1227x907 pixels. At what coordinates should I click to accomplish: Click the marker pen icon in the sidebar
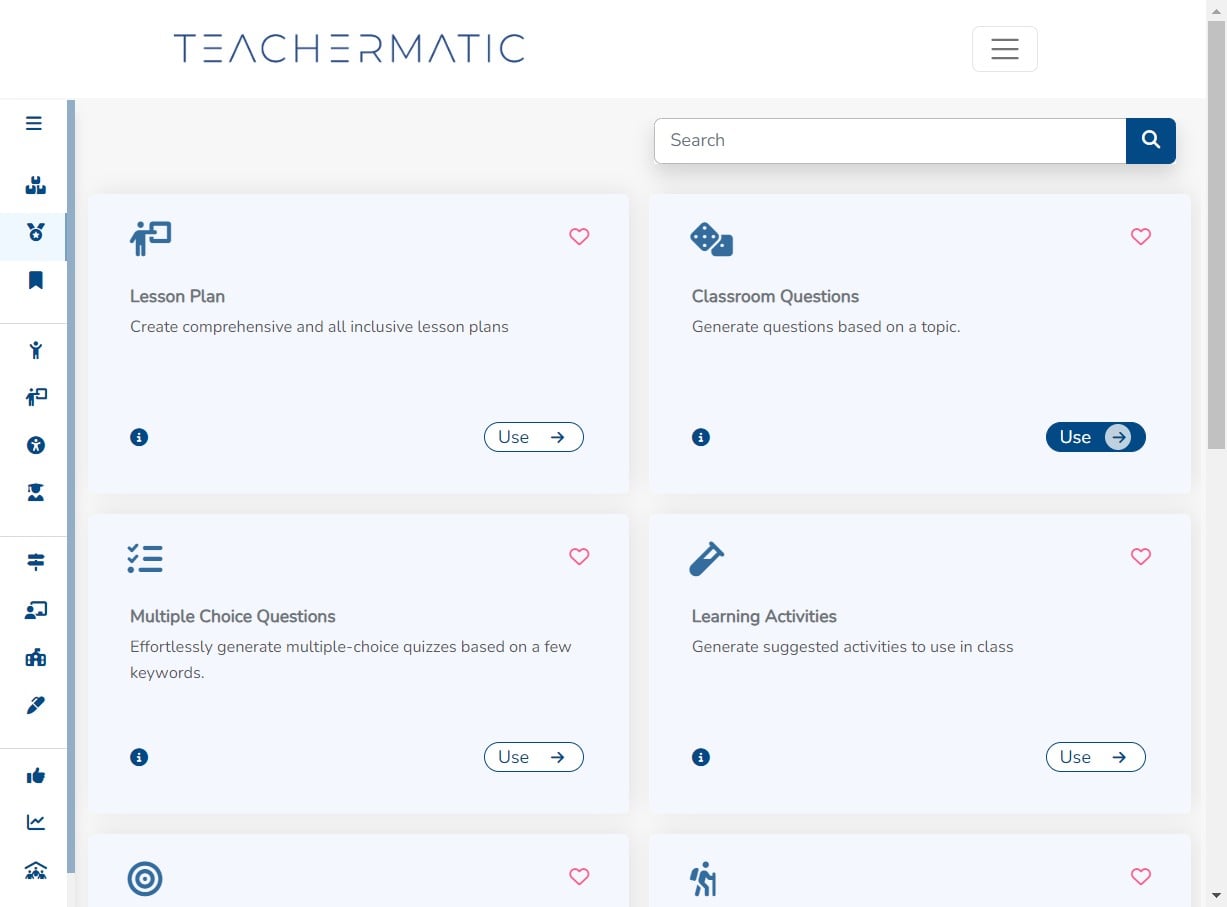[36, 706]
